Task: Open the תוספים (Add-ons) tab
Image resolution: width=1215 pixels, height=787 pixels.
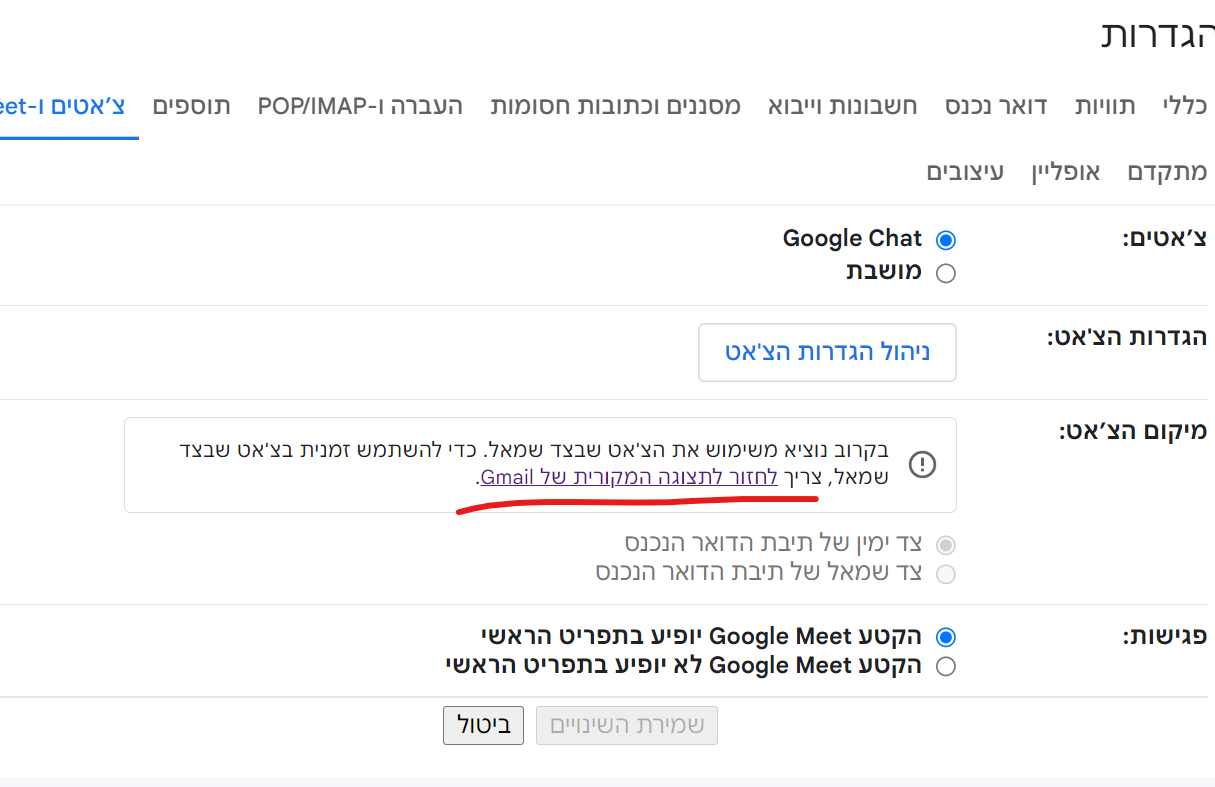Action: (x=191, y=106)
